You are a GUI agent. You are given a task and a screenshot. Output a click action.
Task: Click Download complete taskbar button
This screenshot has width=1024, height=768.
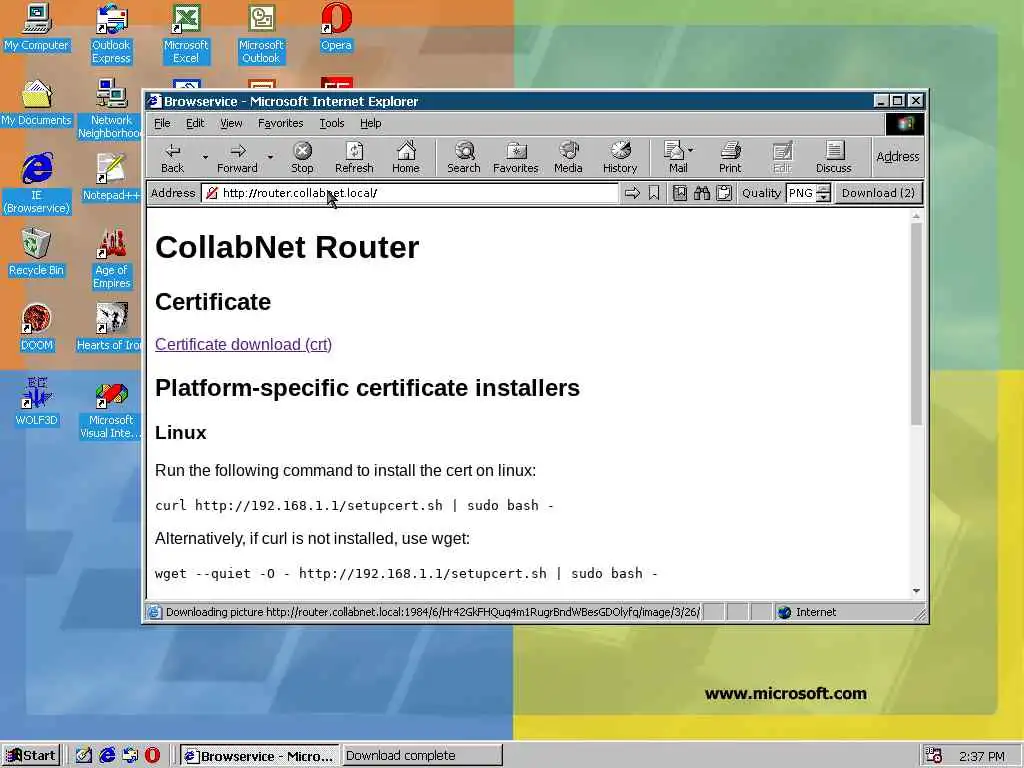[x=422, y=756]
